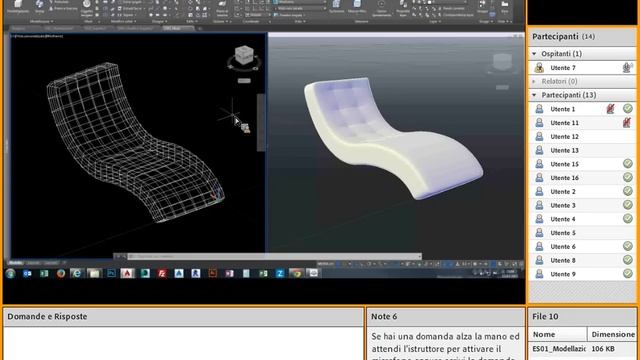Click Utente 11 muted microphone icon

[x=627, y=122]
